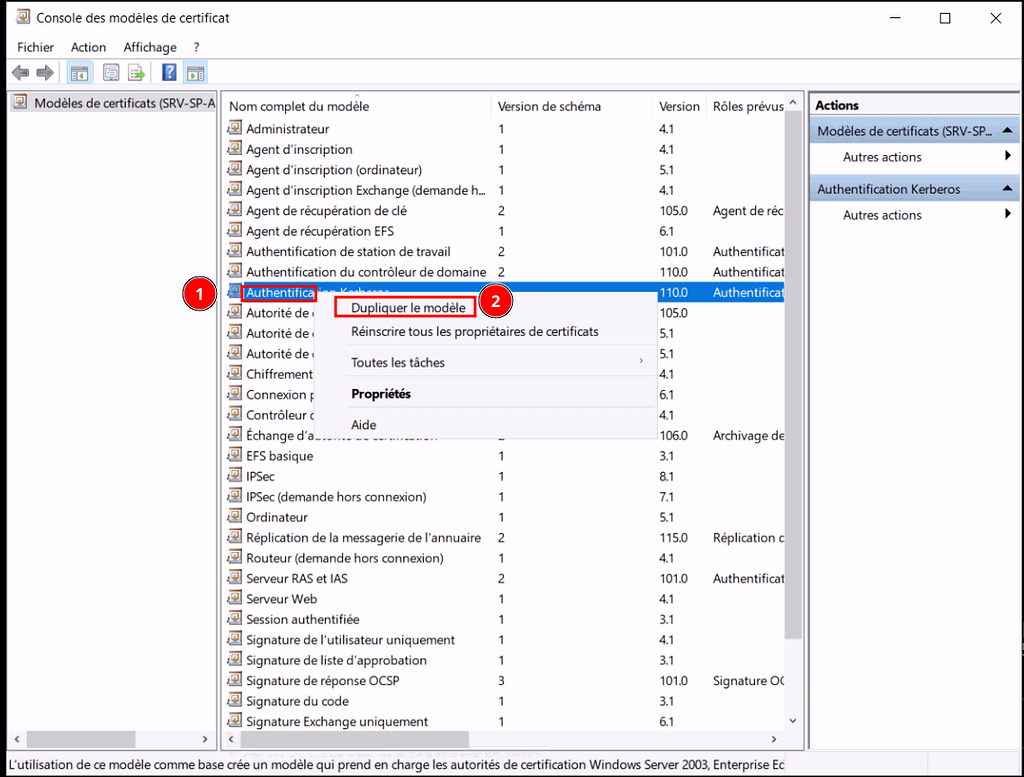This screenshot has height=777, width=1024.
Task: Toggle the console tree pane toolbar icon
Action: pos(77,73)
